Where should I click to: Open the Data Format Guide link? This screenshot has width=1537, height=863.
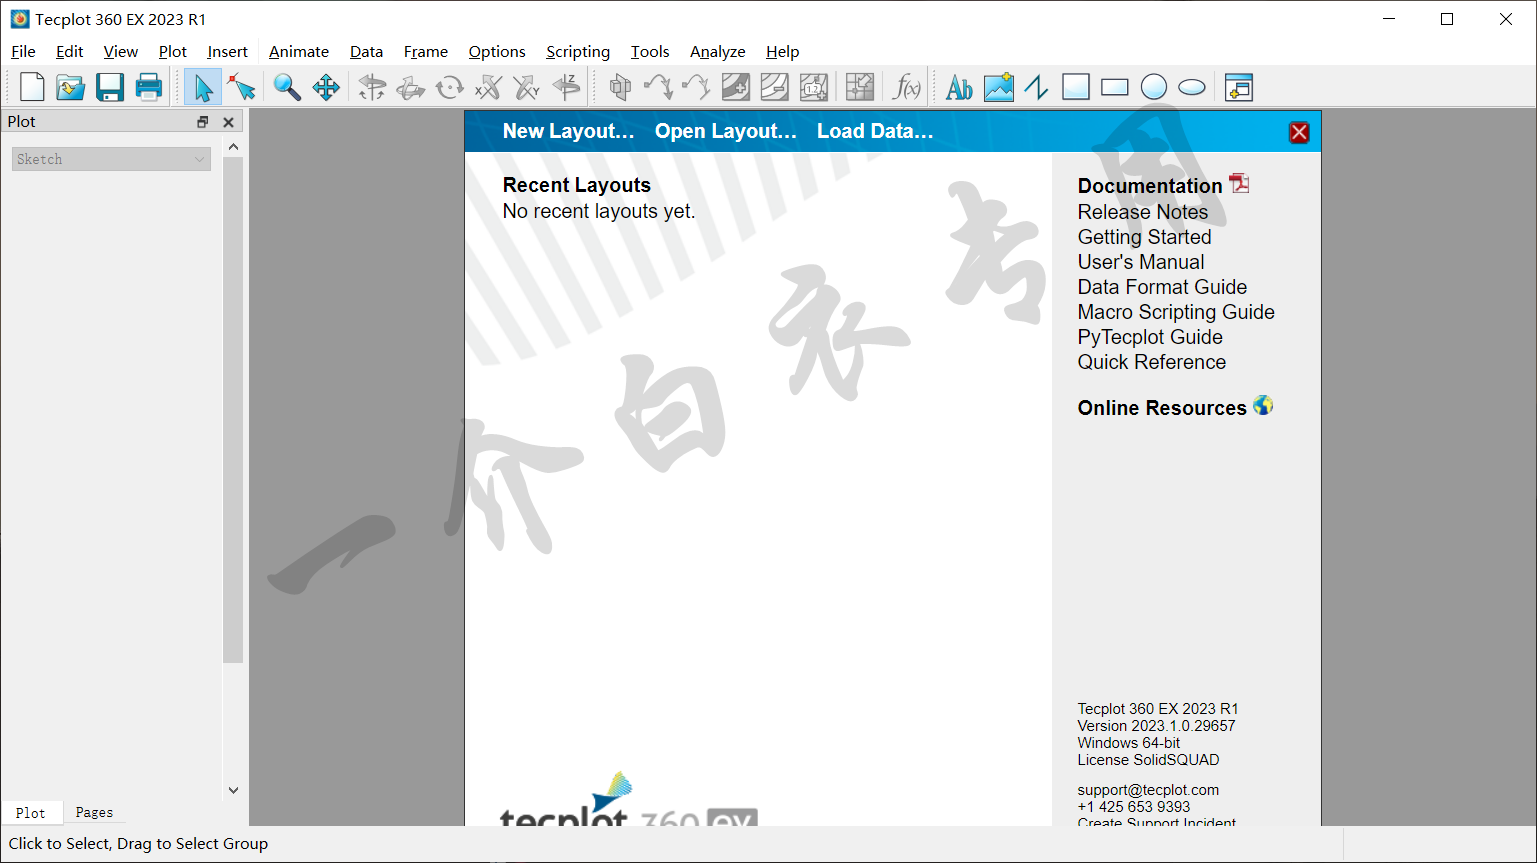(x=1162, y=287)
